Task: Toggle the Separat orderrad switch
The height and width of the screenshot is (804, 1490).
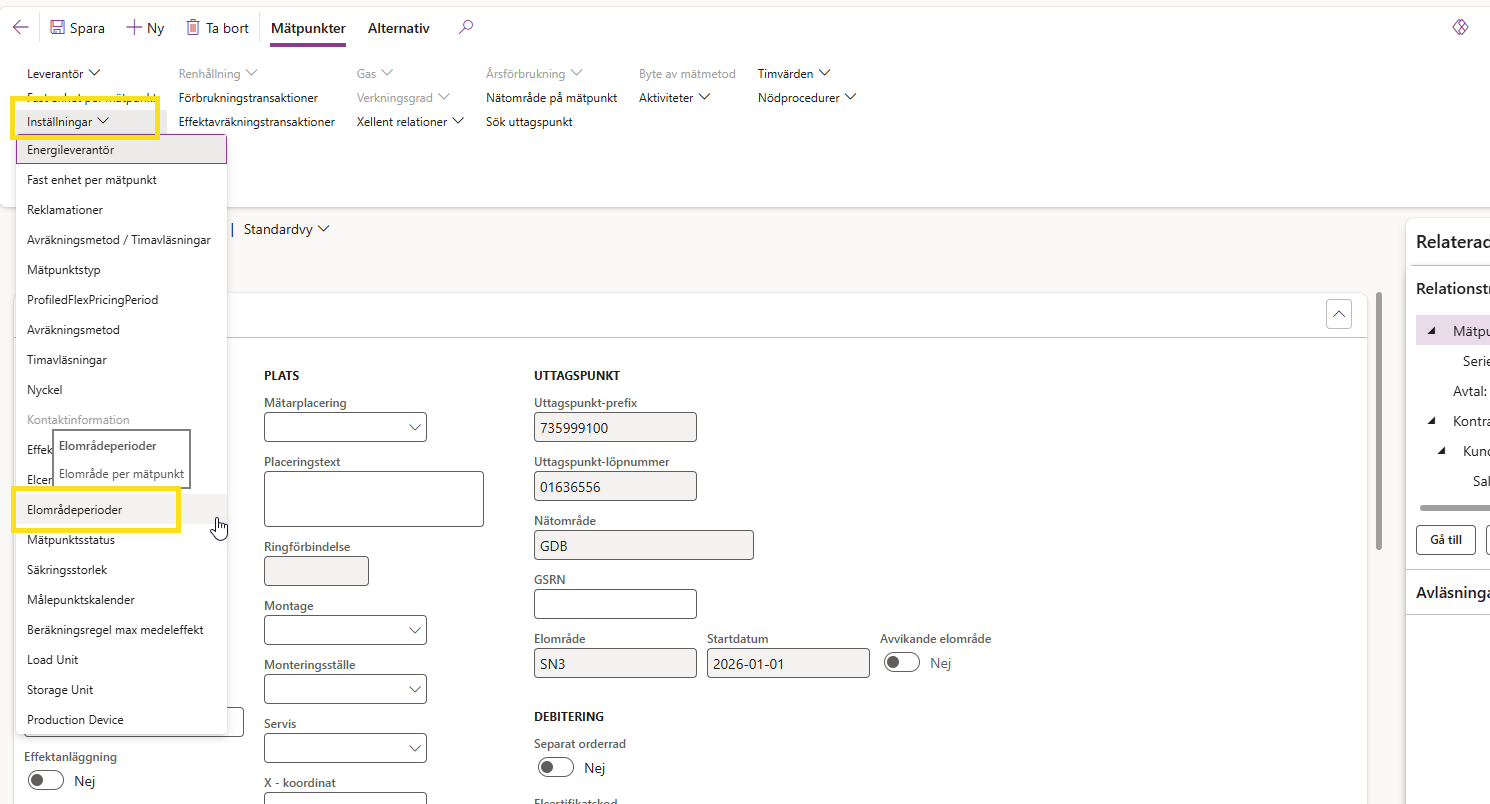Action: (x=556, y=768)
